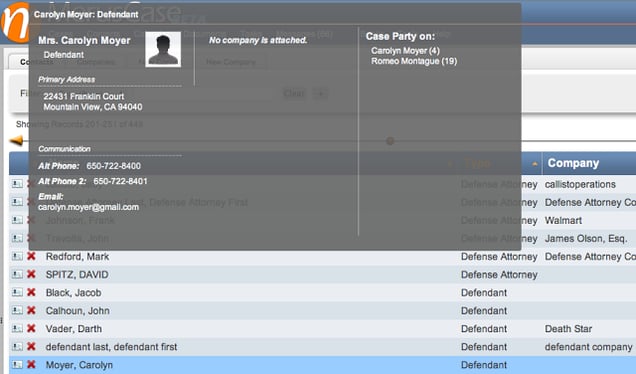Image resolution: width=636 pixels, height=374 pixels.
Task: Click Carolyn Moyer's profile photo thumbnail
Action: (163, 49)
